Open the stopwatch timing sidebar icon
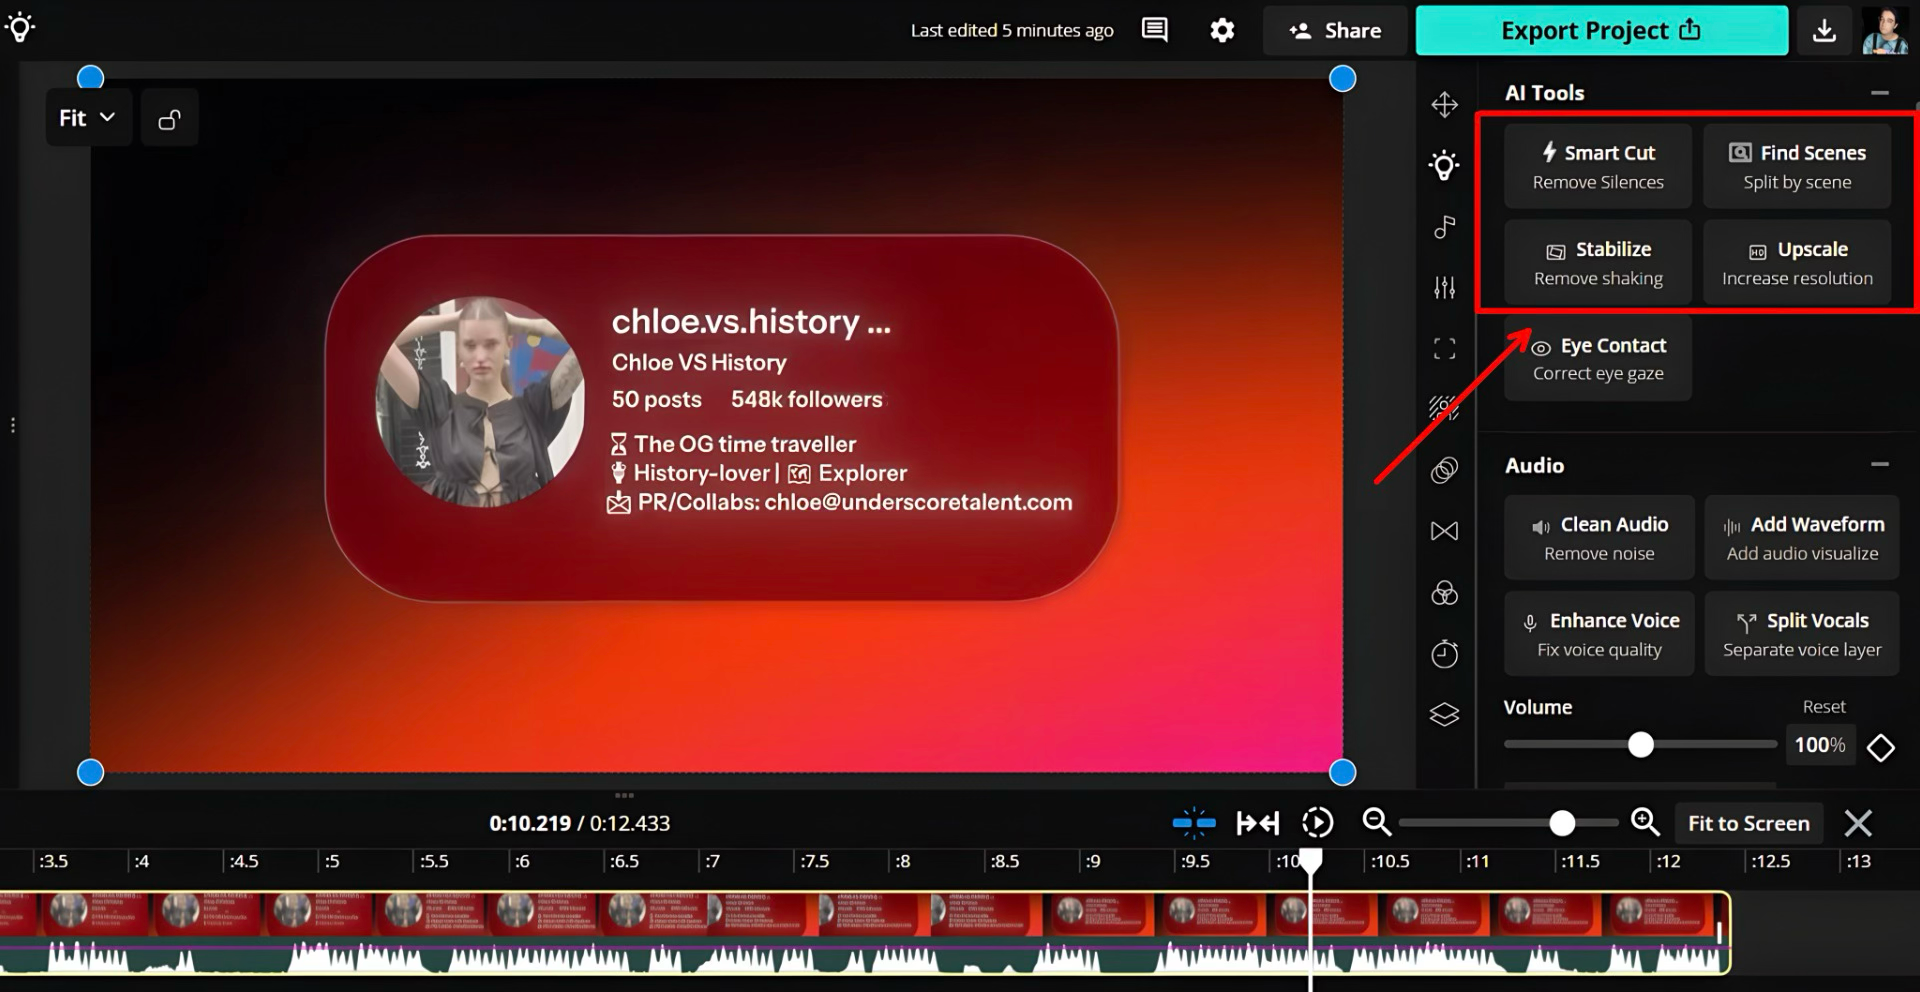 [1444, 653]
